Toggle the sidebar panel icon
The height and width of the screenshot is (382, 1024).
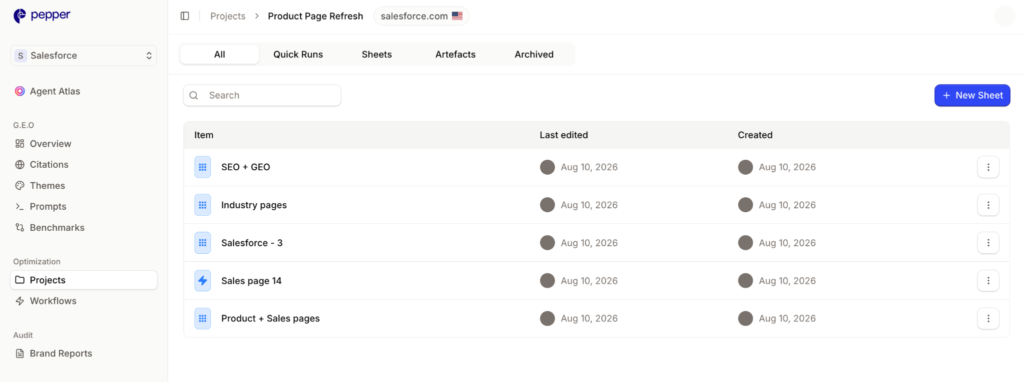[185, 16]
